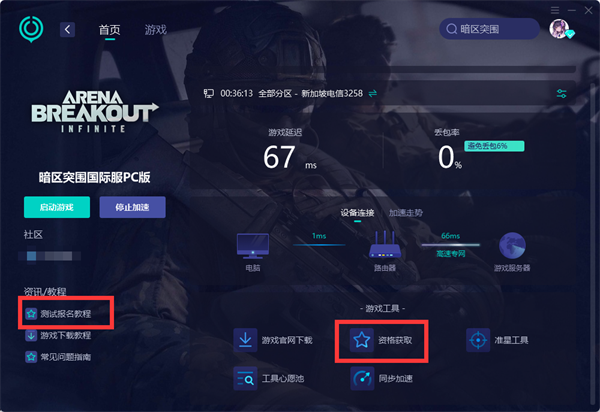Open the 准星工具 crosshair icon
Viewport: 600px width, 412px height.
point(478,340)
